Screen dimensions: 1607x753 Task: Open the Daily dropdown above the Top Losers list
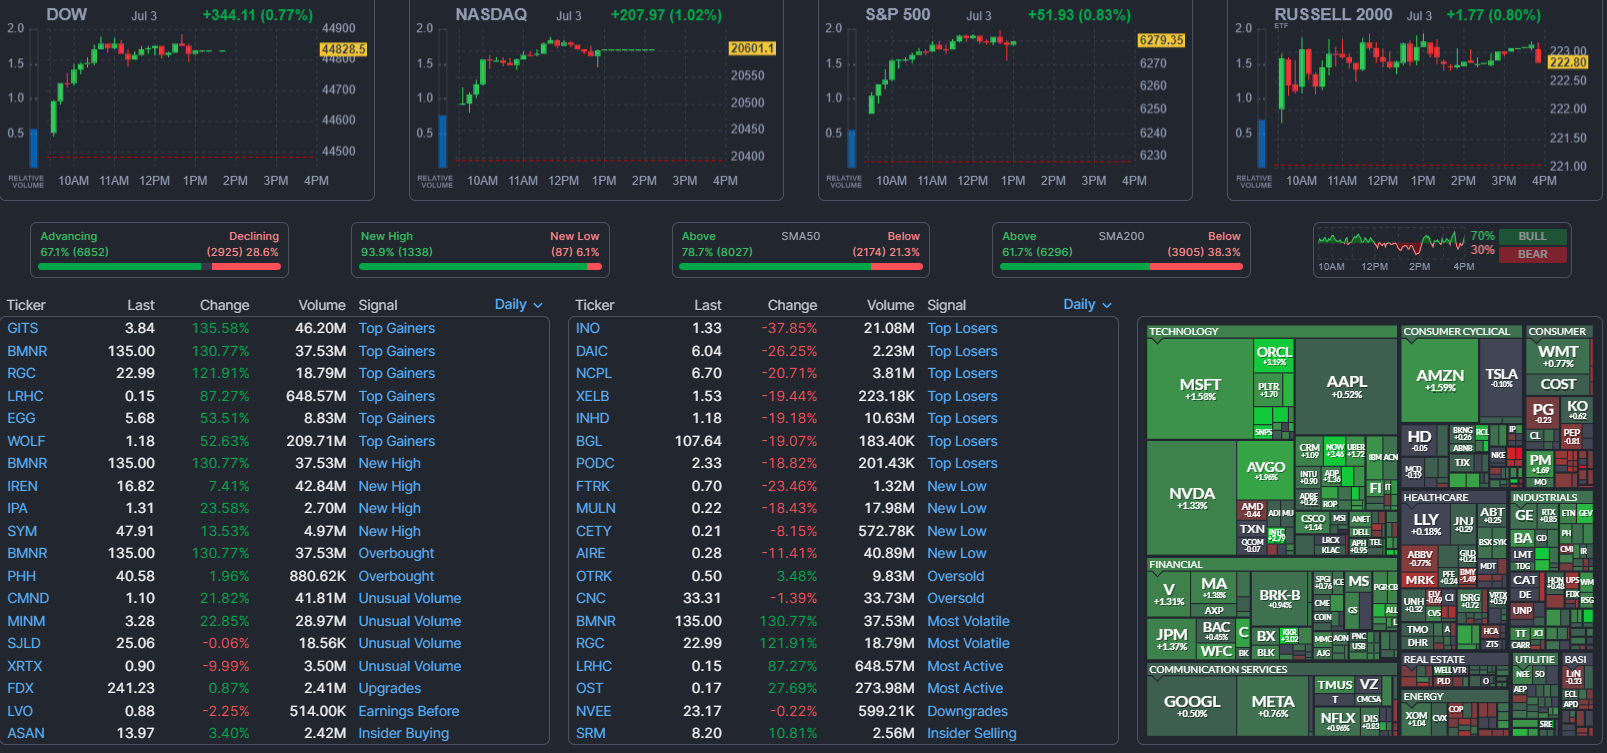1087,305
